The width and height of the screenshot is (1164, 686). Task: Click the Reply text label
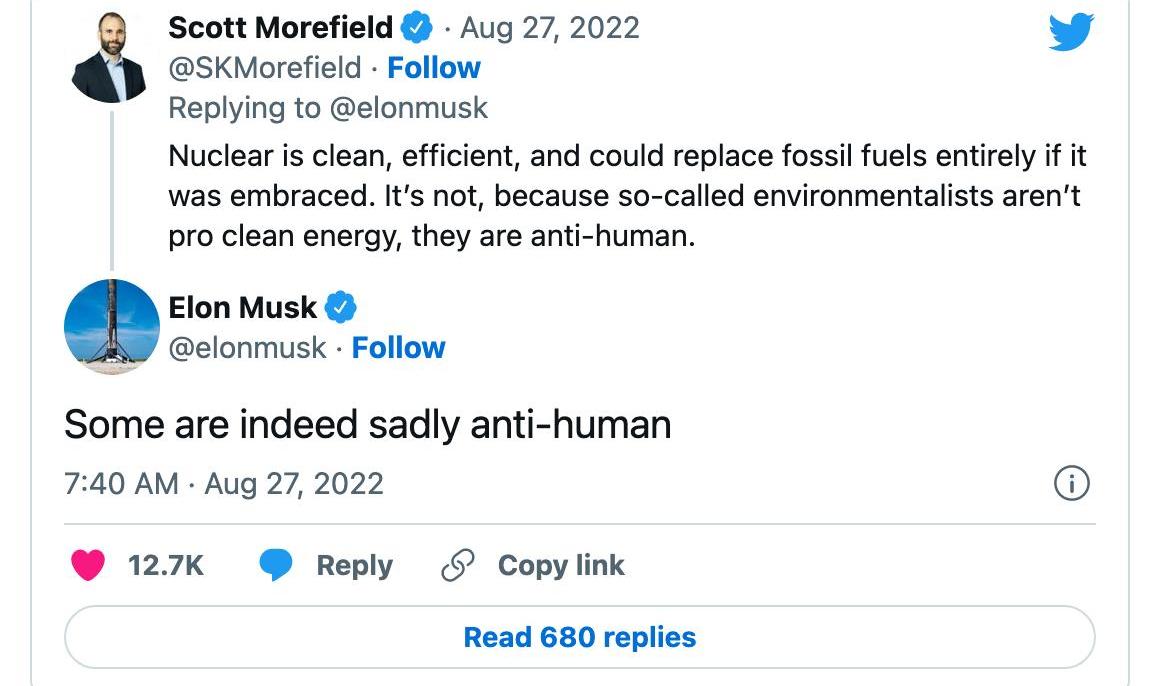(x=354, y=566)
